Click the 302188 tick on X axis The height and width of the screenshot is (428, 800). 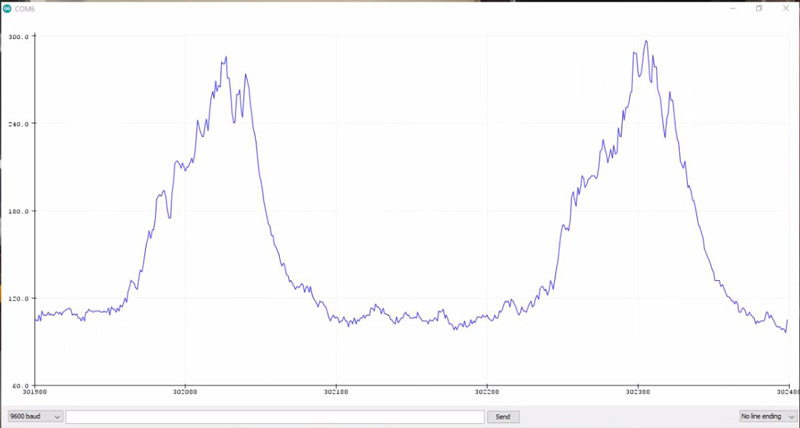[336, 394]
